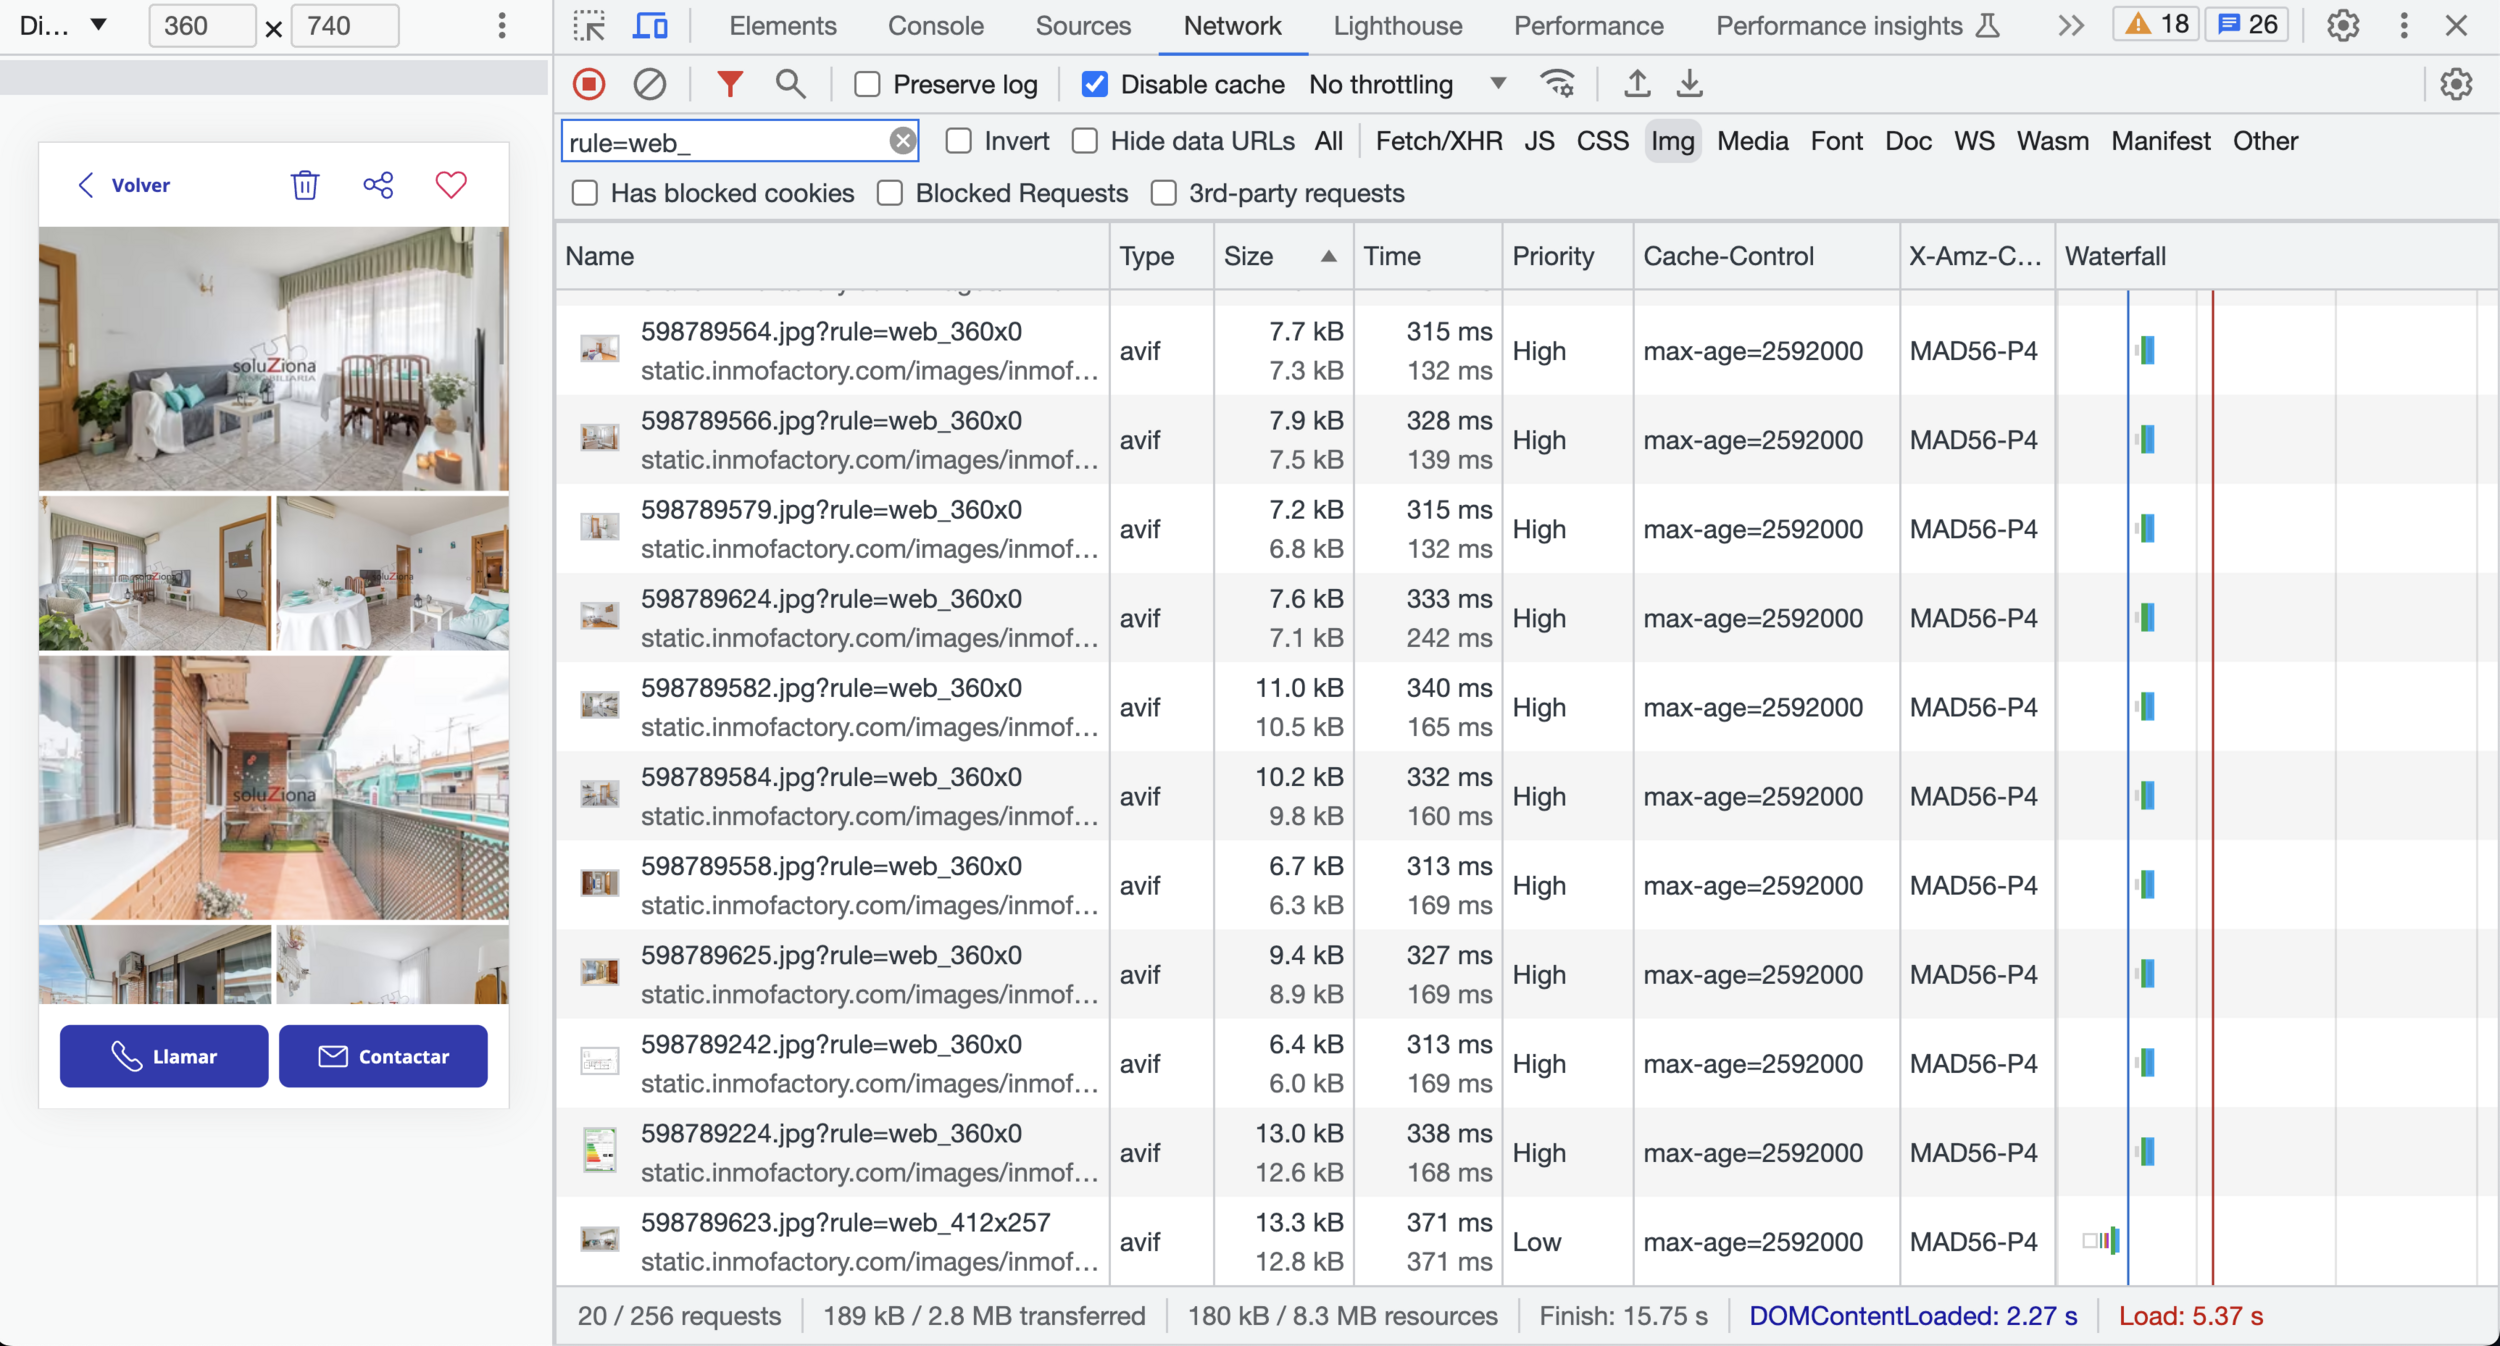
Task: Switch to the Console tab
Action: (x=935, y=26)
